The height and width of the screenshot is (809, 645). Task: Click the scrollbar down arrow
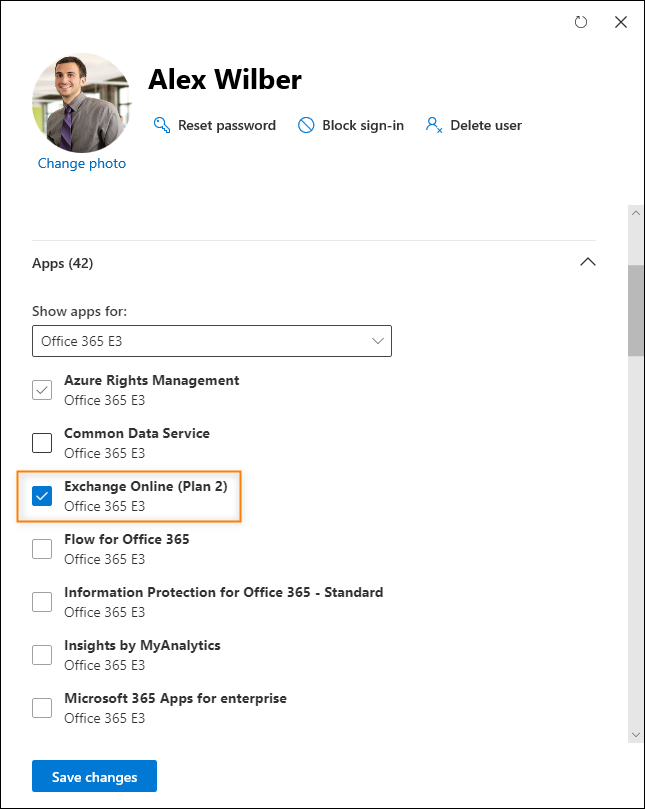pos(636,735)
